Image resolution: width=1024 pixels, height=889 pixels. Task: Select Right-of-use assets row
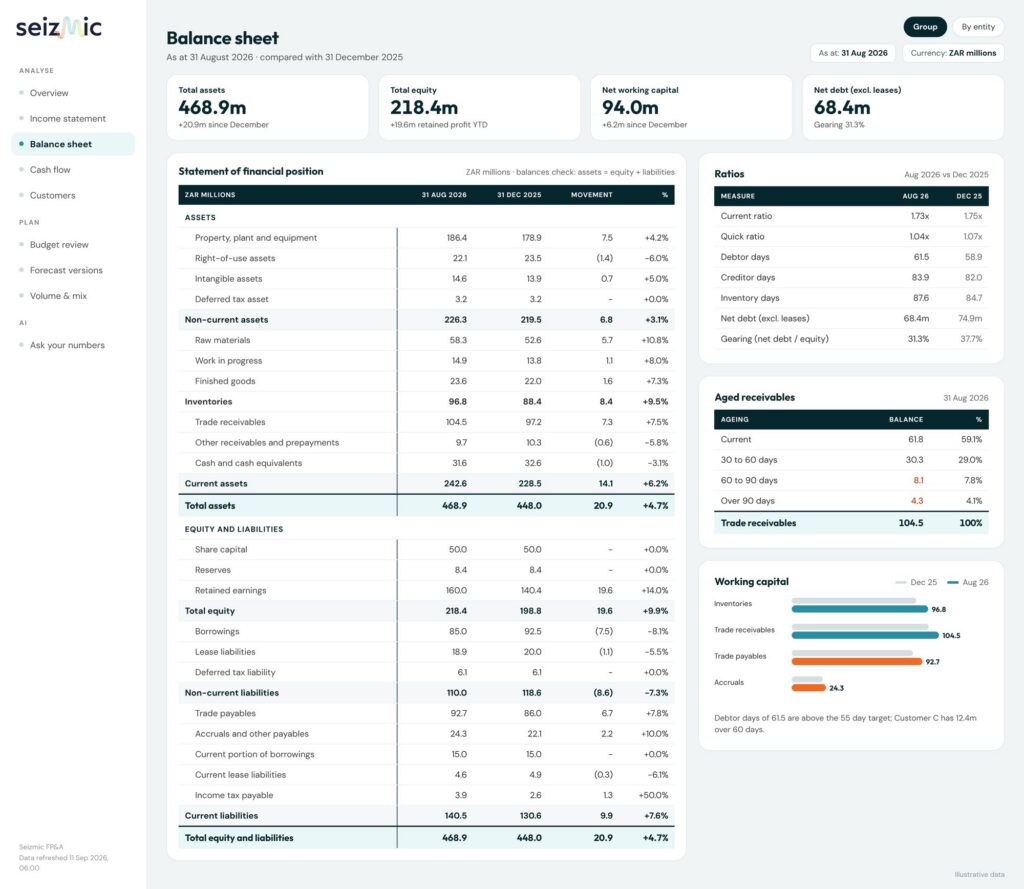[426, 258]
